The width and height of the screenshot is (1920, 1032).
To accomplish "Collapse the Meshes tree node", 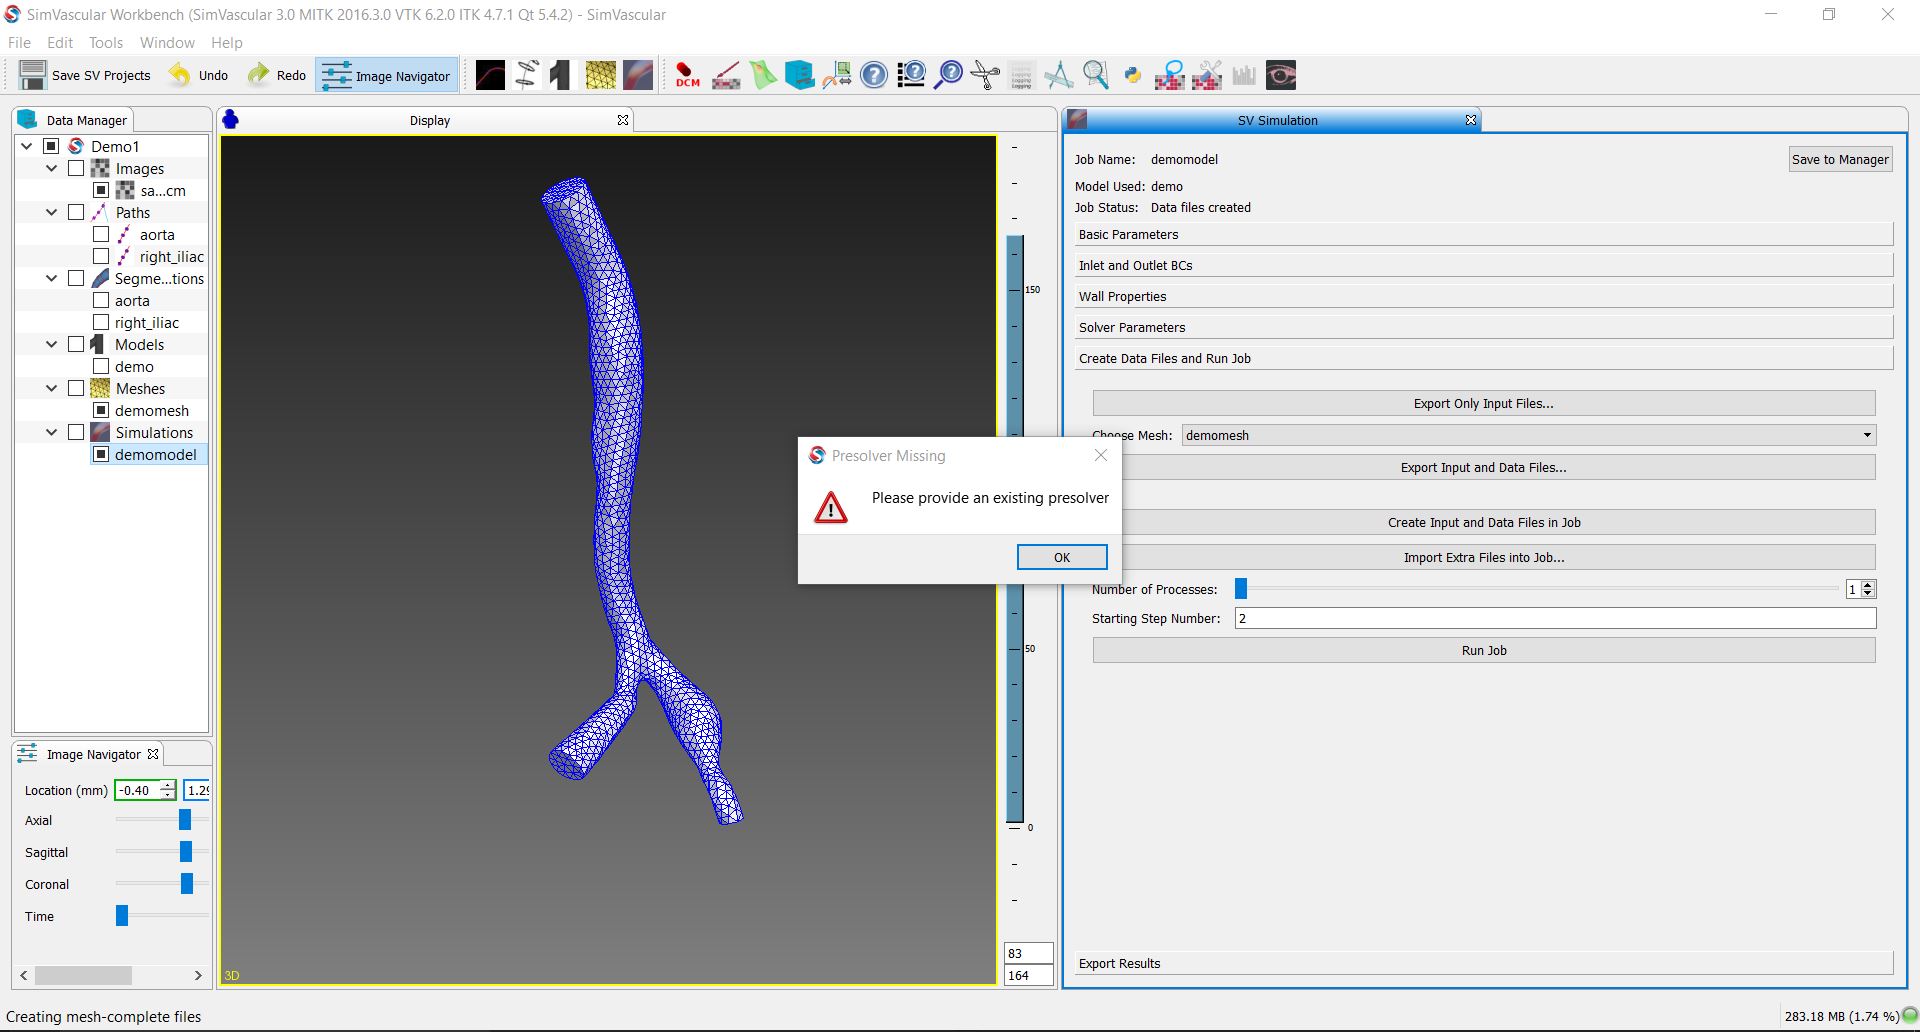I will (x=52, y=388).
